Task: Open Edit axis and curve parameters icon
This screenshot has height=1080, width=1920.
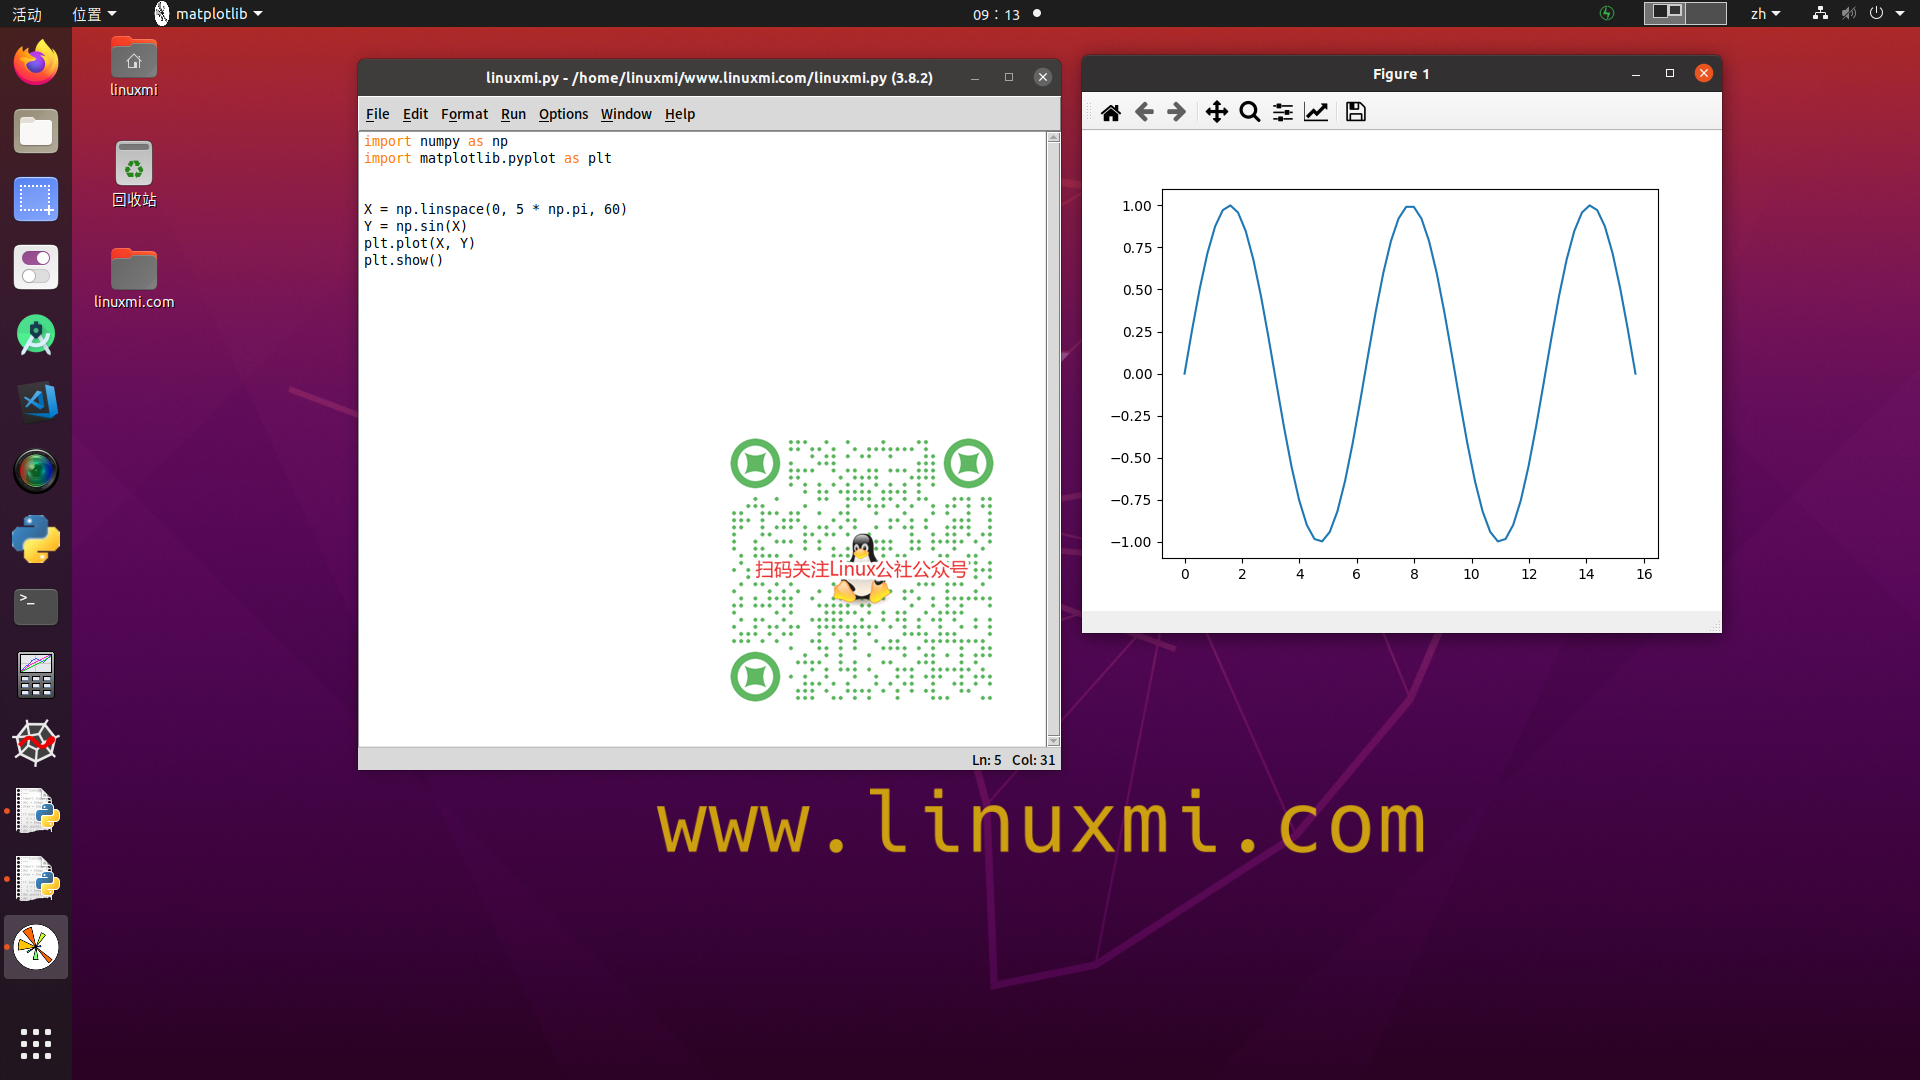Action: point(1316,112)
